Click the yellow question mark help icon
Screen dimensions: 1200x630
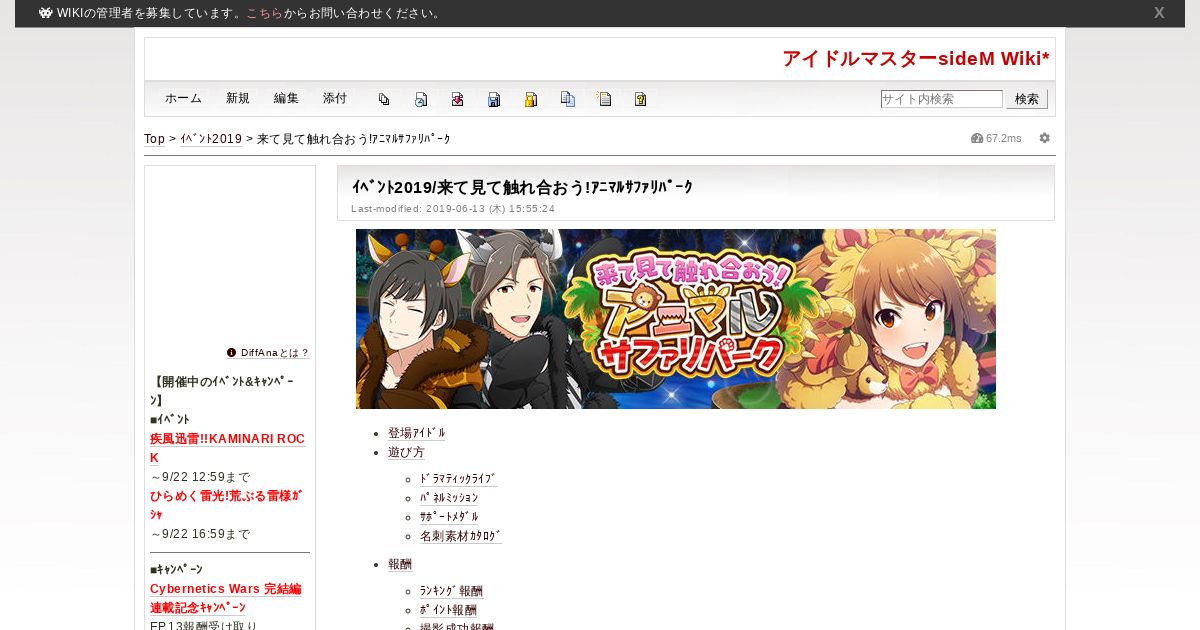(x=640, y=99)
